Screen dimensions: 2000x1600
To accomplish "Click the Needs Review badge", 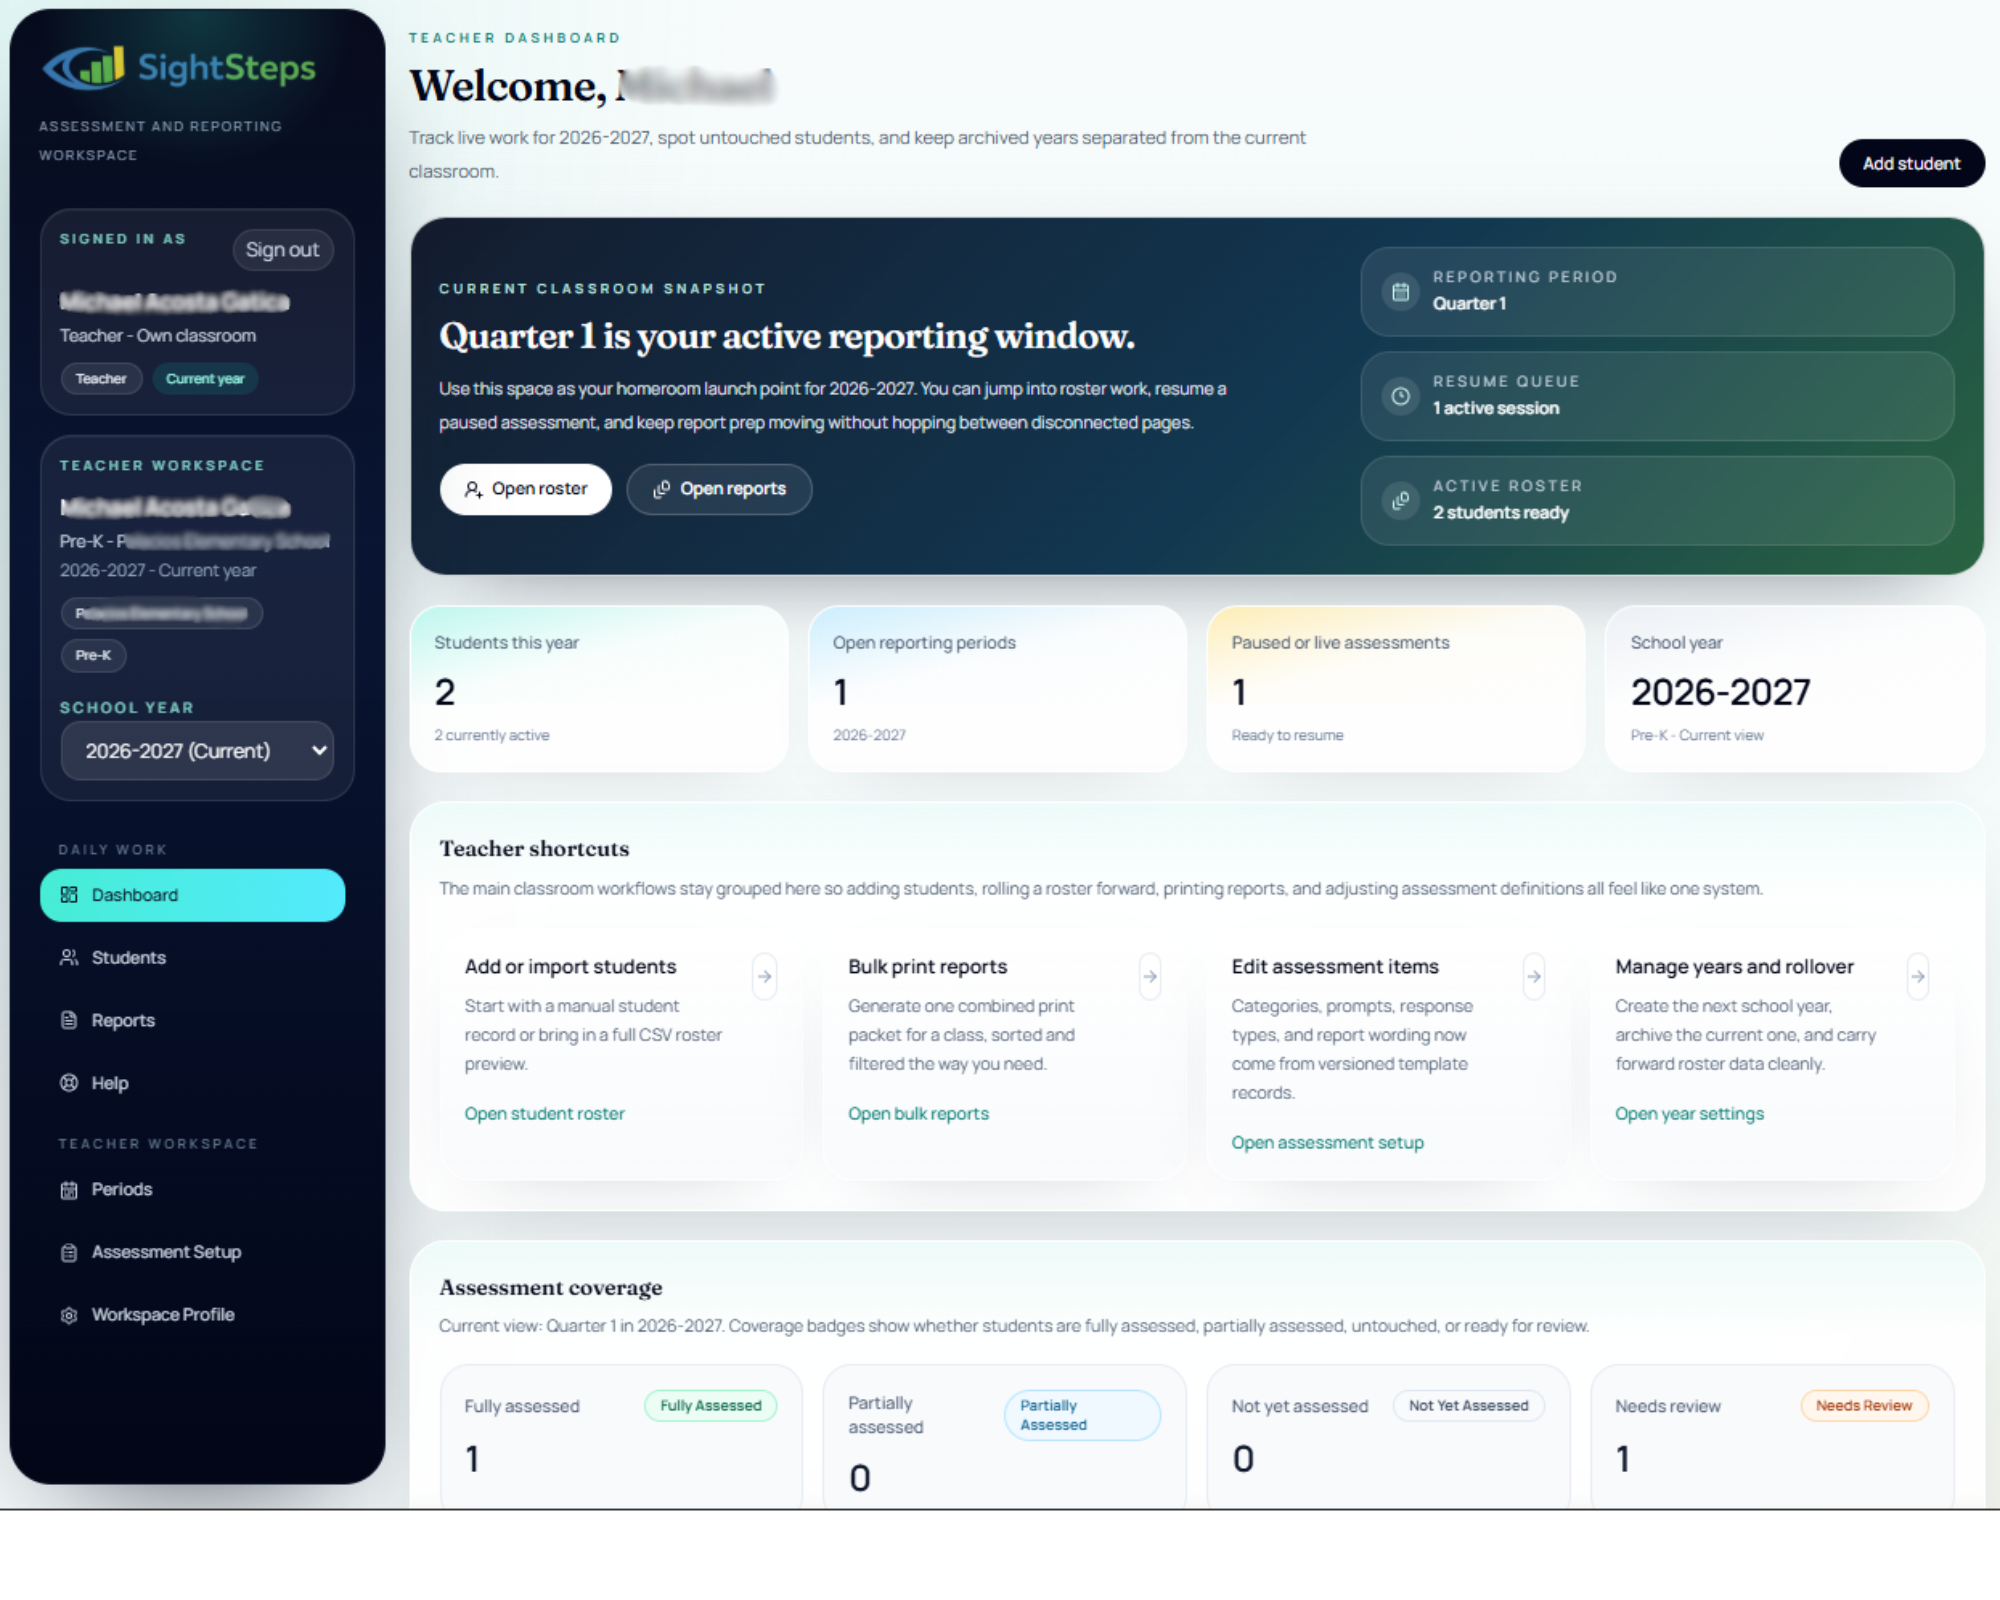I will pyautogui.click(x=1863, y=1405).
